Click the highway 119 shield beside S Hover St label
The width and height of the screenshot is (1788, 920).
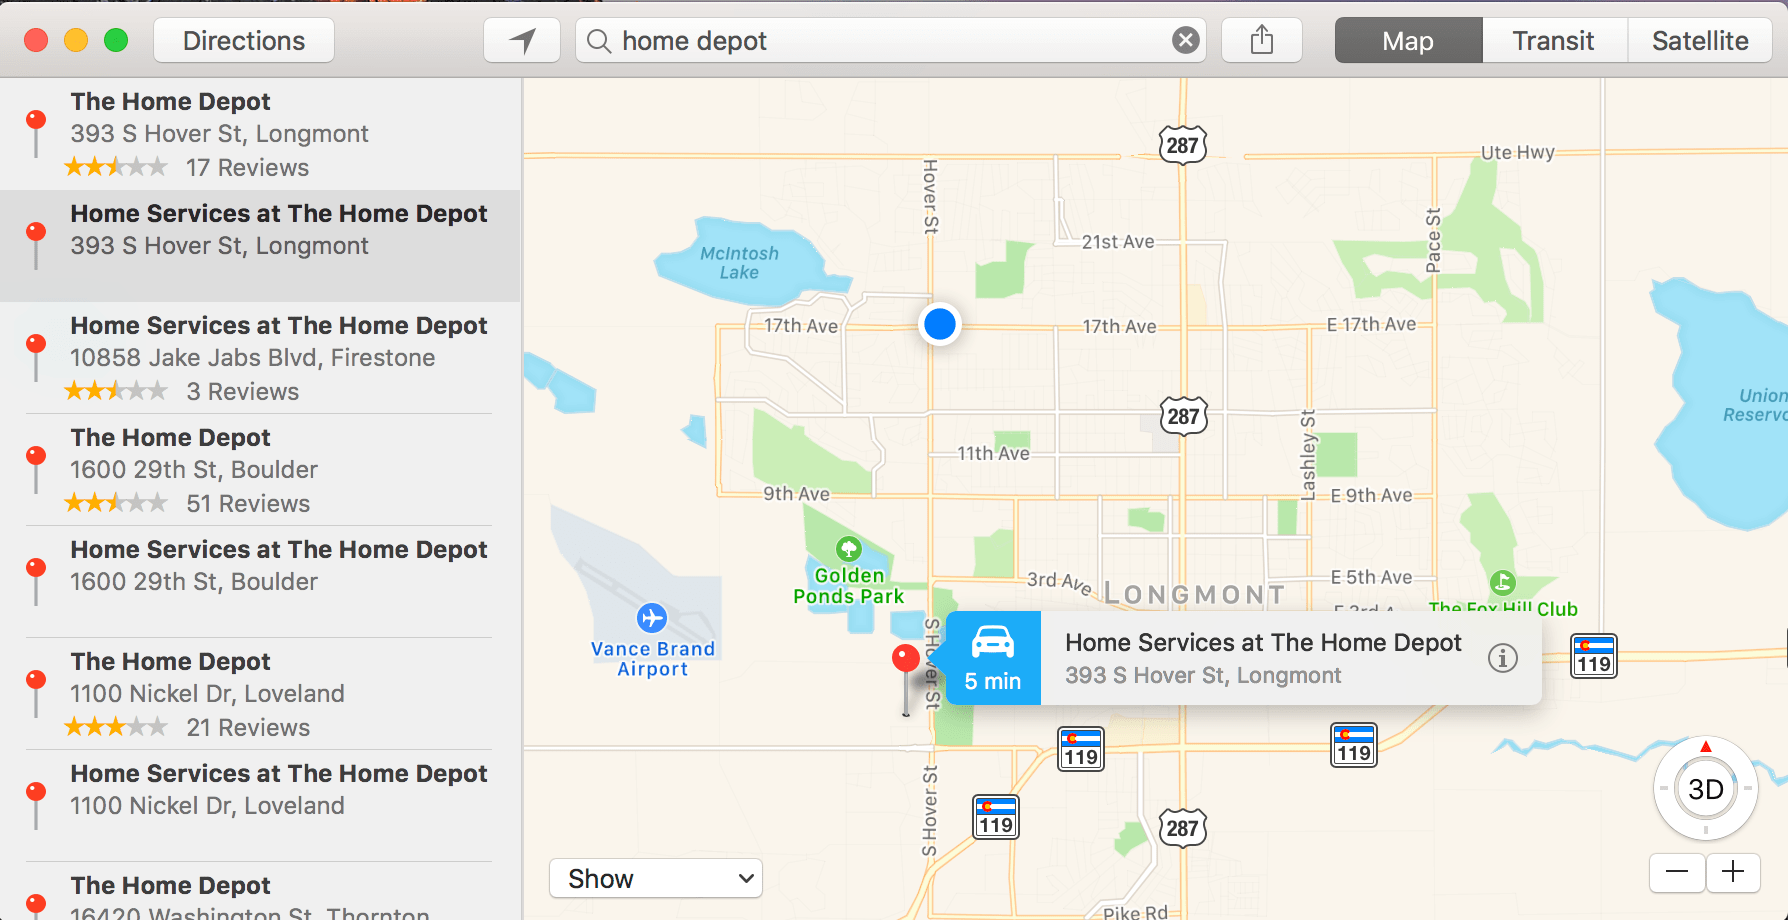tap(996, 816)
